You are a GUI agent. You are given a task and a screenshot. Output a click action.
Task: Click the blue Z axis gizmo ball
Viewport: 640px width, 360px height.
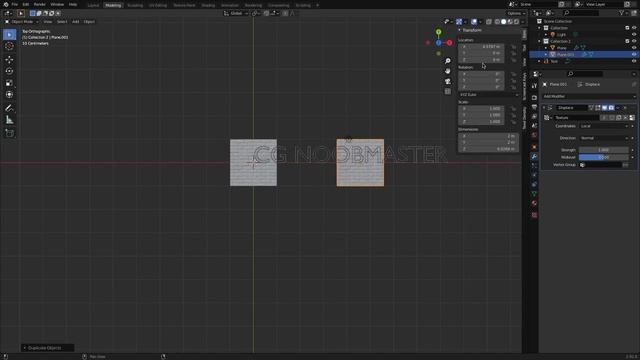point(438,42)
